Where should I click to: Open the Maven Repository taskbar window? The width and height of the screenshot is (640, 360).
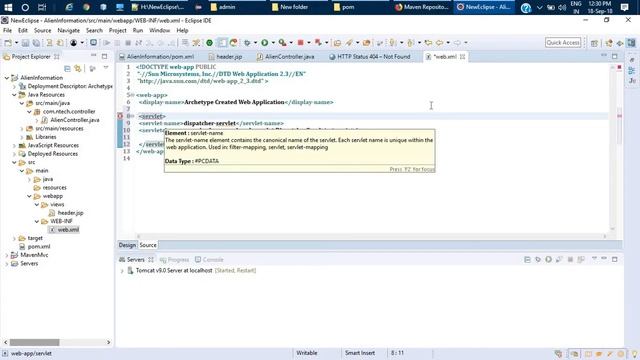(422, 7)
